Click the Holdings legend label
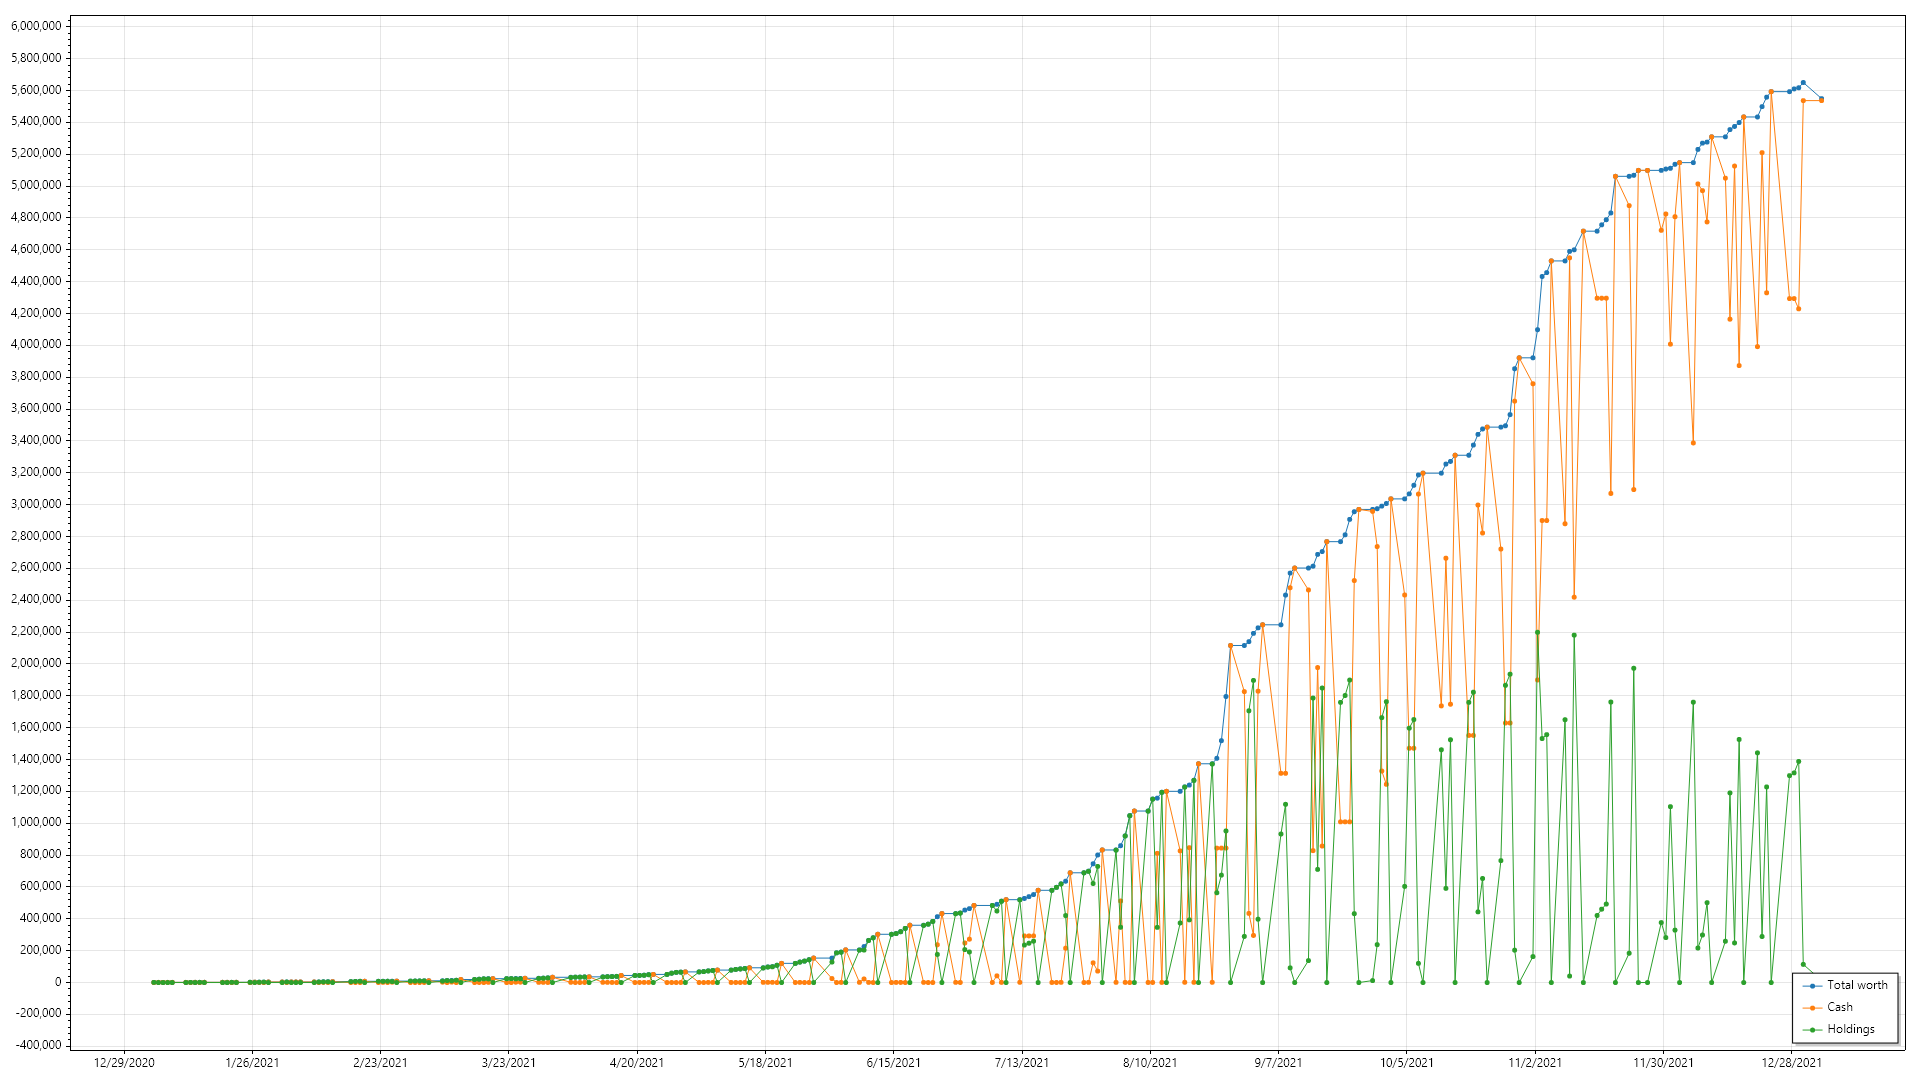Viewport: 1920px width, 1080px height. tap(1850, 1029)
